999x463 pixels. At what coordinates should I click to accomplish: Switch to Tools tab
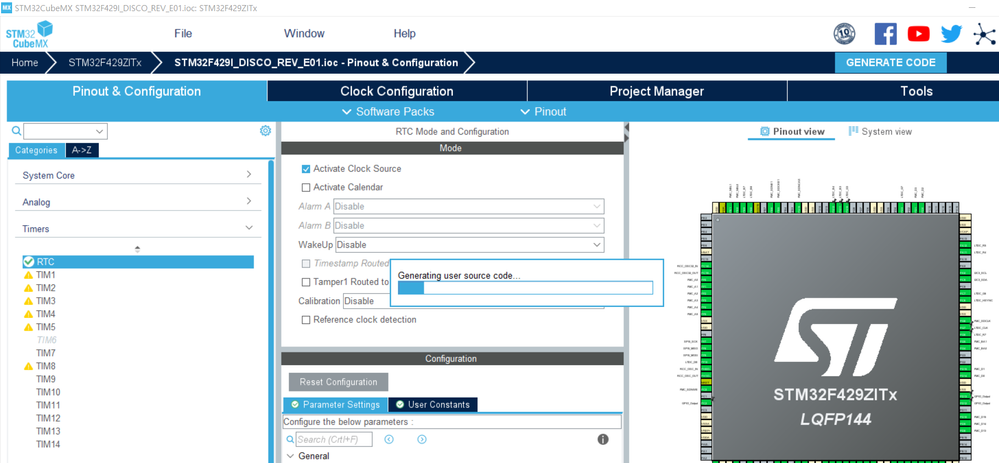[x=916, y=91]
